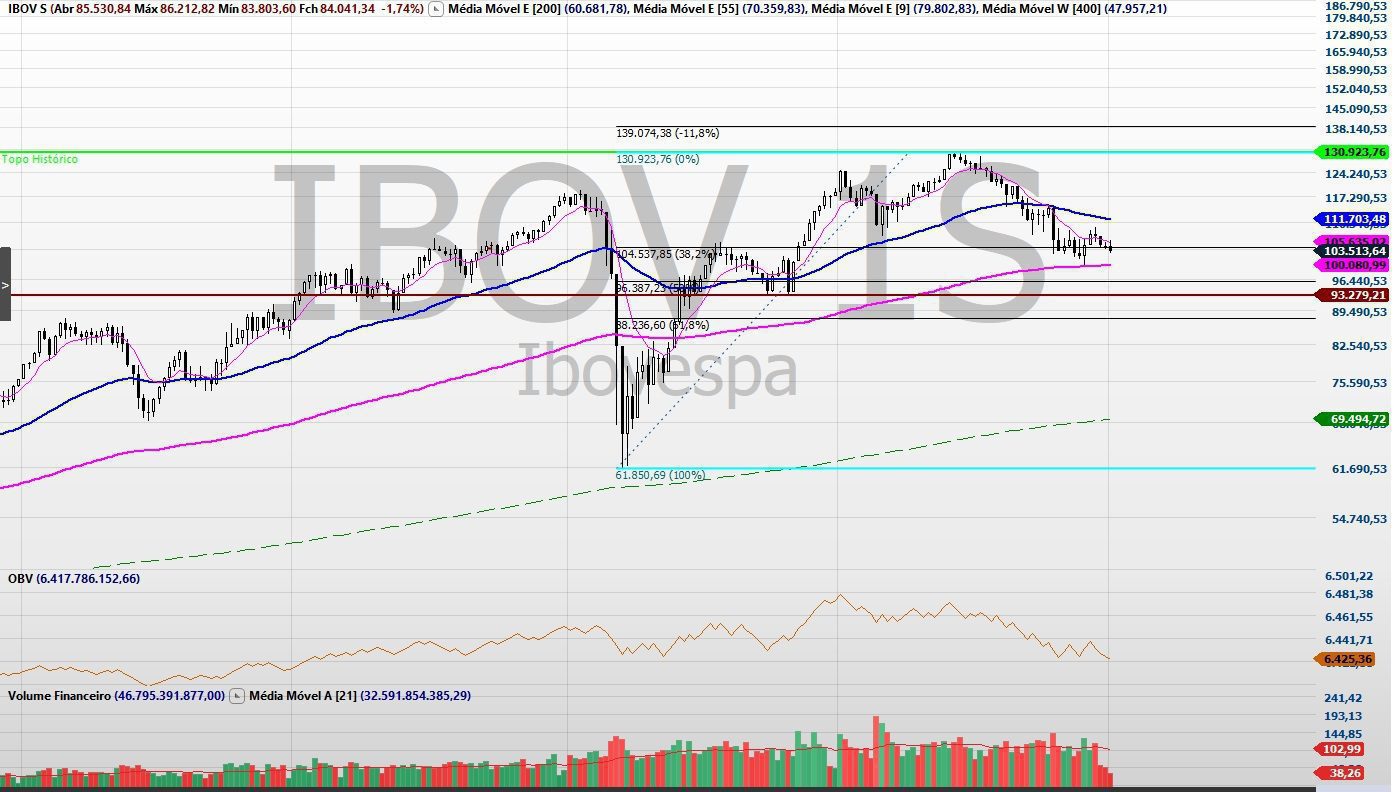Click the OBV indicator label
1394x792 pixels.
20,579
